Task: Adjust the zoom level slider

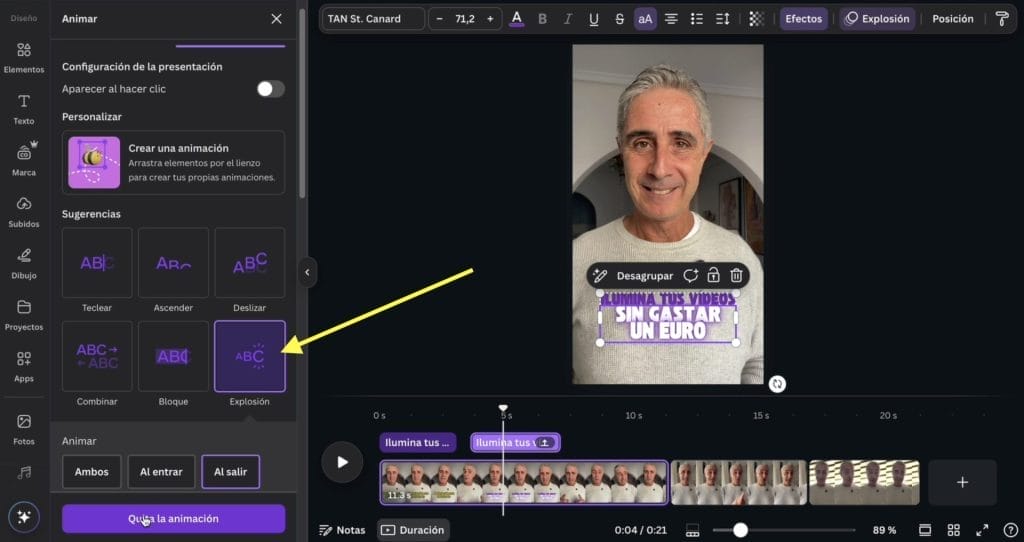Action: [740, 530]
